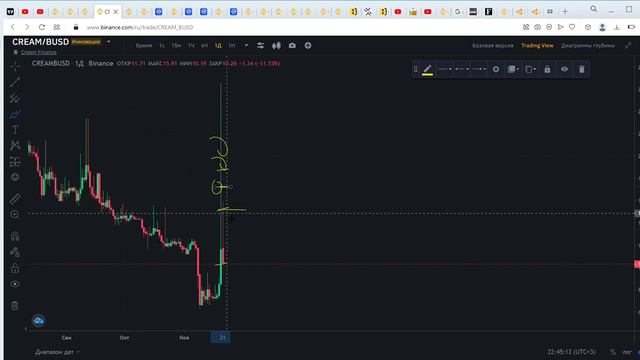Open timezone setting 22:45:13 (UTC+3)
This screenshot has height=360, width=640.
pyautogui.click(x=571, y=352)
